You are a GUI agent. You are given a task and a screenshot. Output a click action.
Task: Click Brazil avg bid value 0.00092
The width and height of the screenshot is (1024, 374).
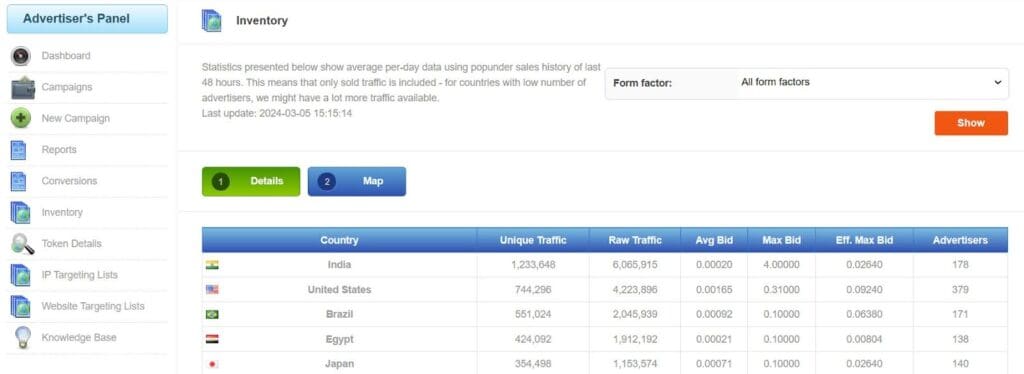click(714, 315)
